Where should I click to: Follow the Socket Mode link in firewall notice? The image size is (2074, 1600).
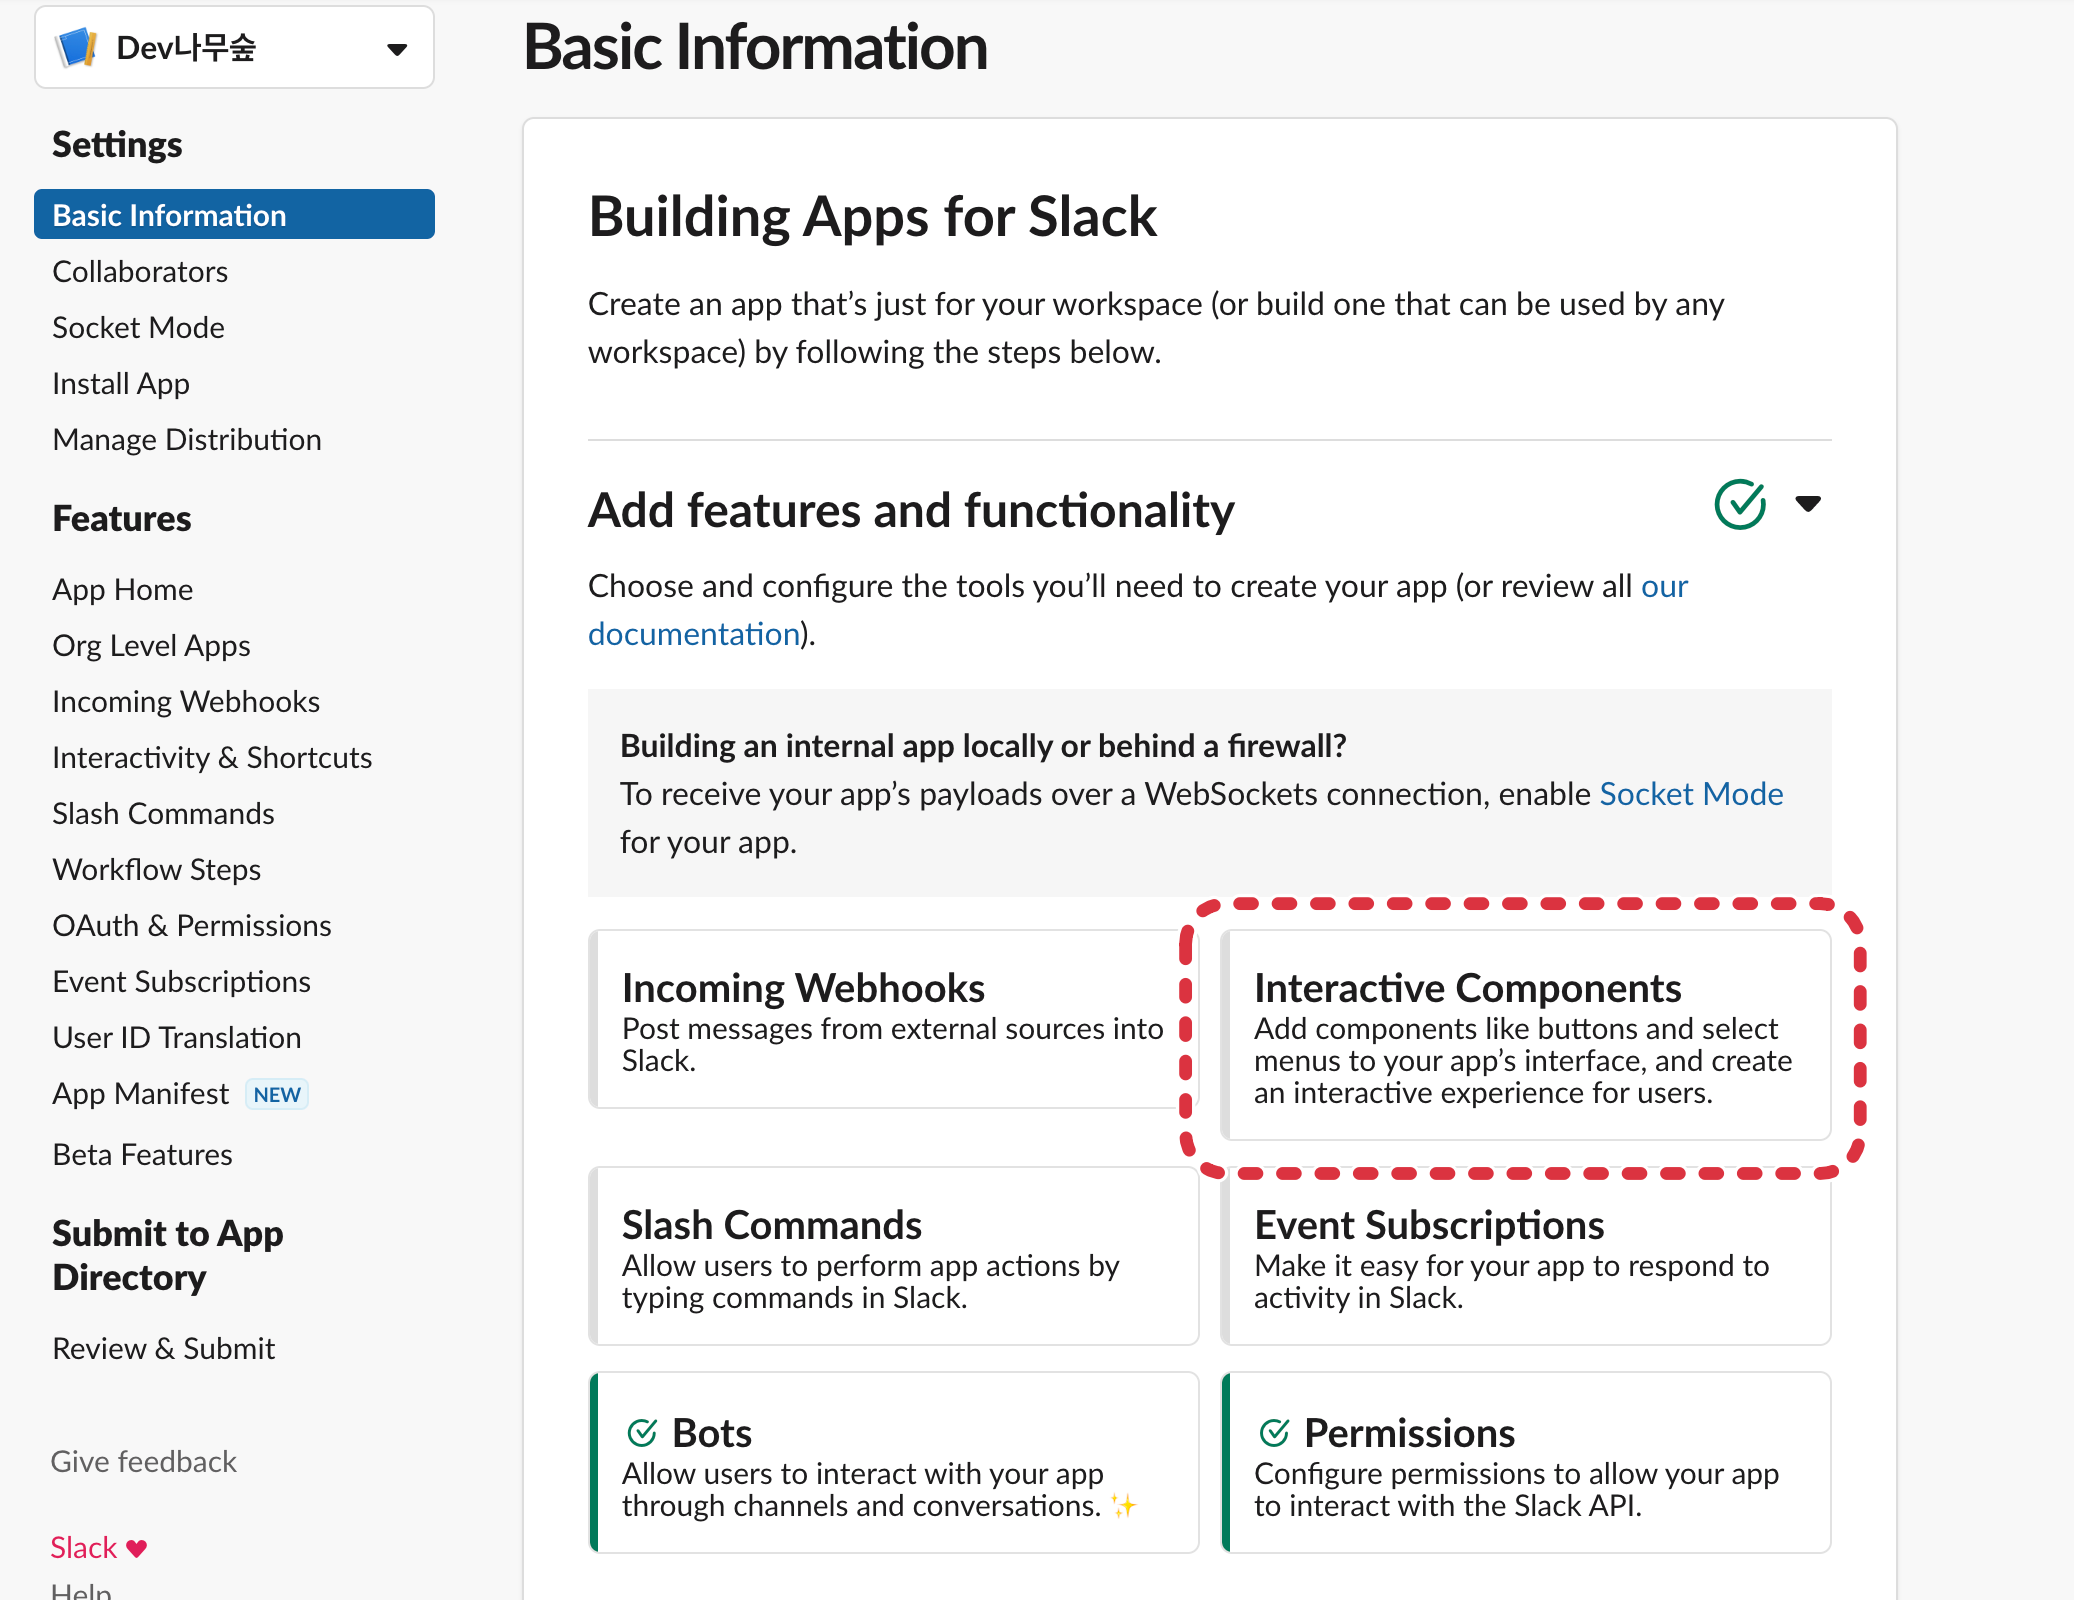1691,794
